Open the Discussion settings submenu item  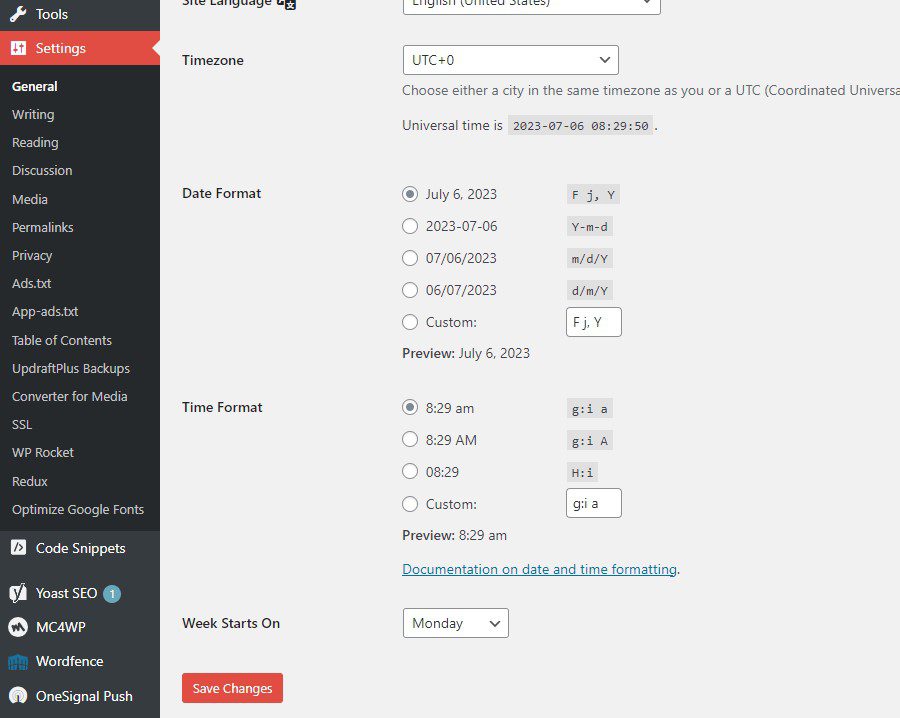[42, 170]
